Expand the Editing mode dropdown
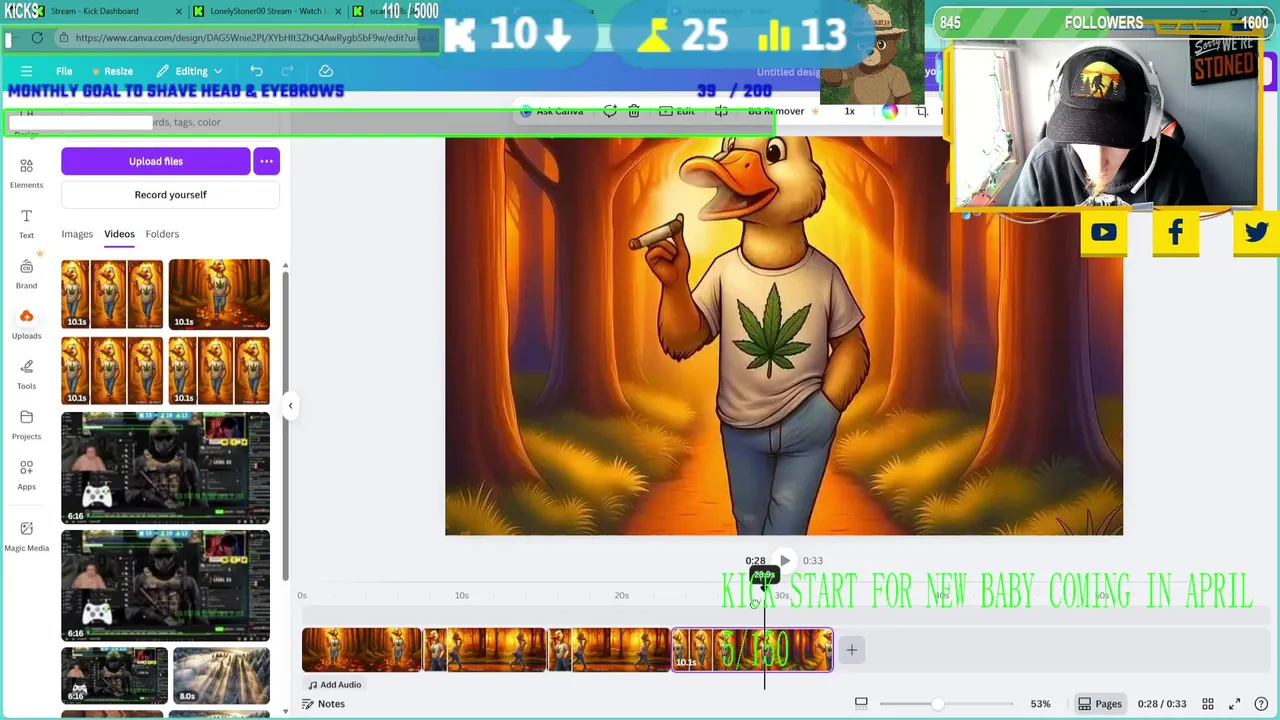Image resolution: width=1280 pixels, height=720 pixels. [x=189, y=71]
